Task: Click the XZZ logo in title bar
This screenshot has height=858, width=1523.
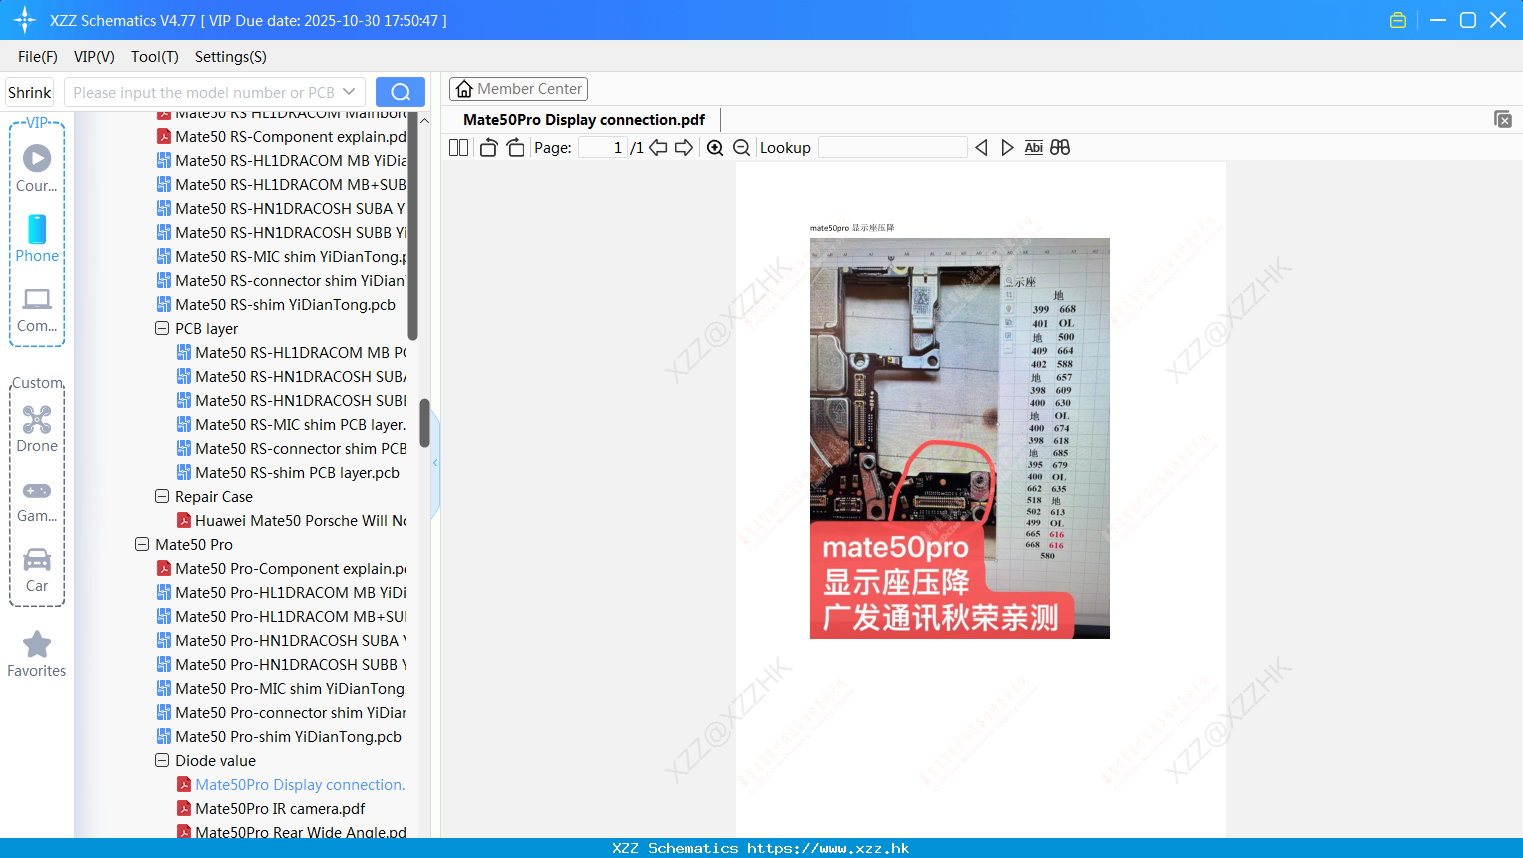Action: (25, 20)
